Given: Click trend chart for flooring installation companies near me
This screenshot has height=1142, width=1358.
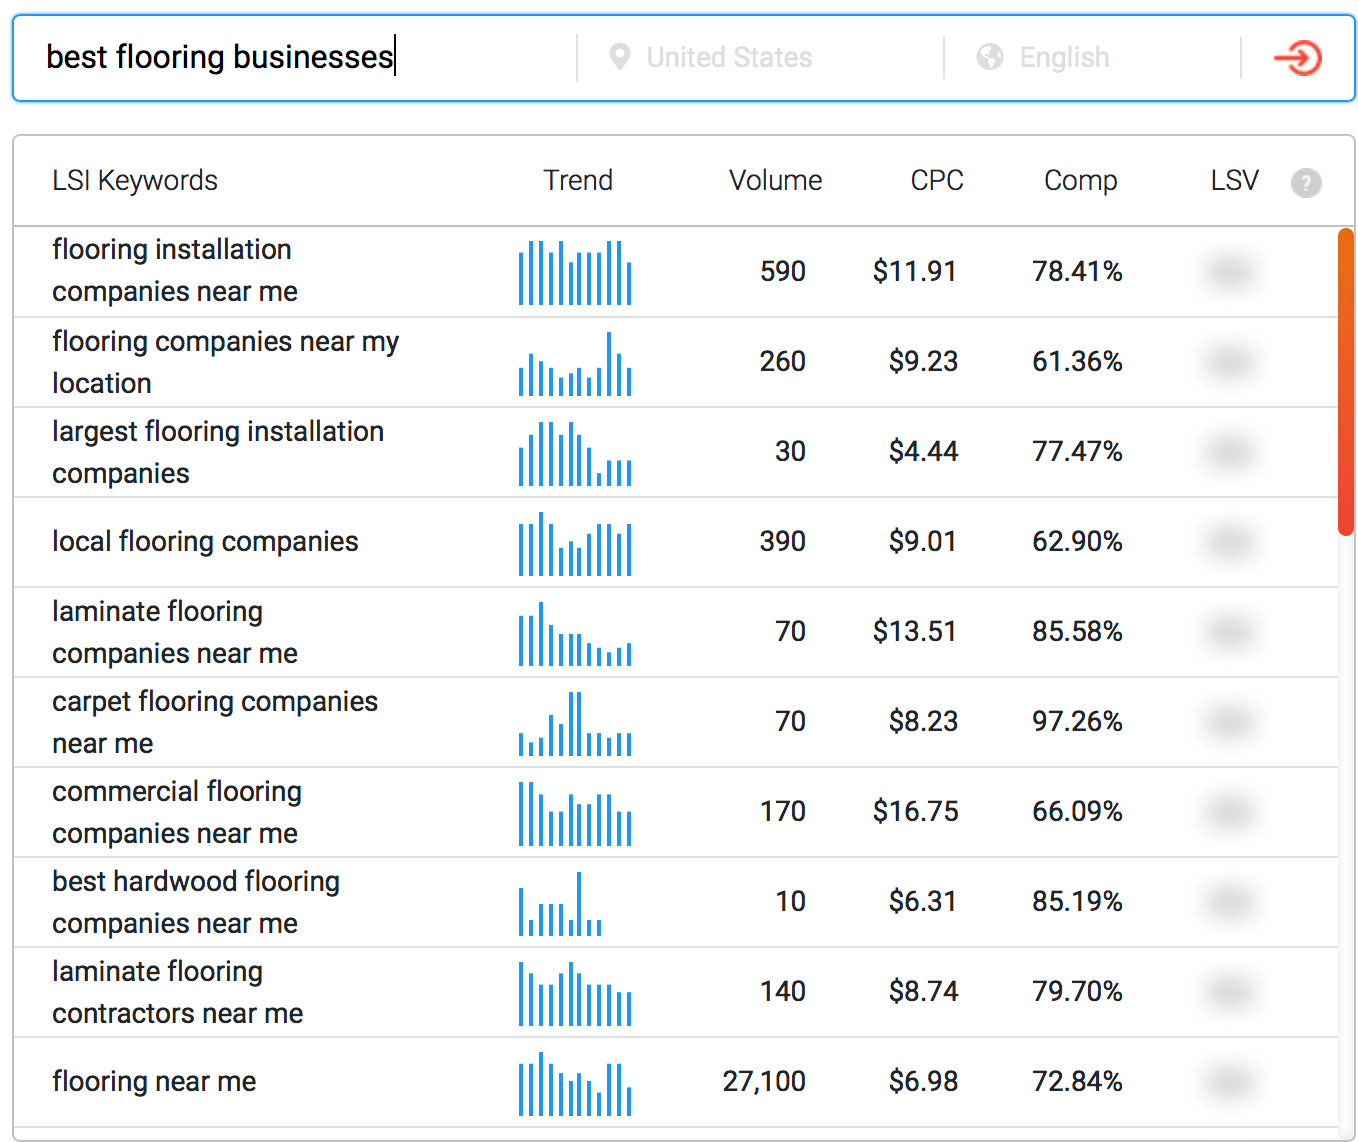Looking at the screenshot, I should [x=575, y=273].
